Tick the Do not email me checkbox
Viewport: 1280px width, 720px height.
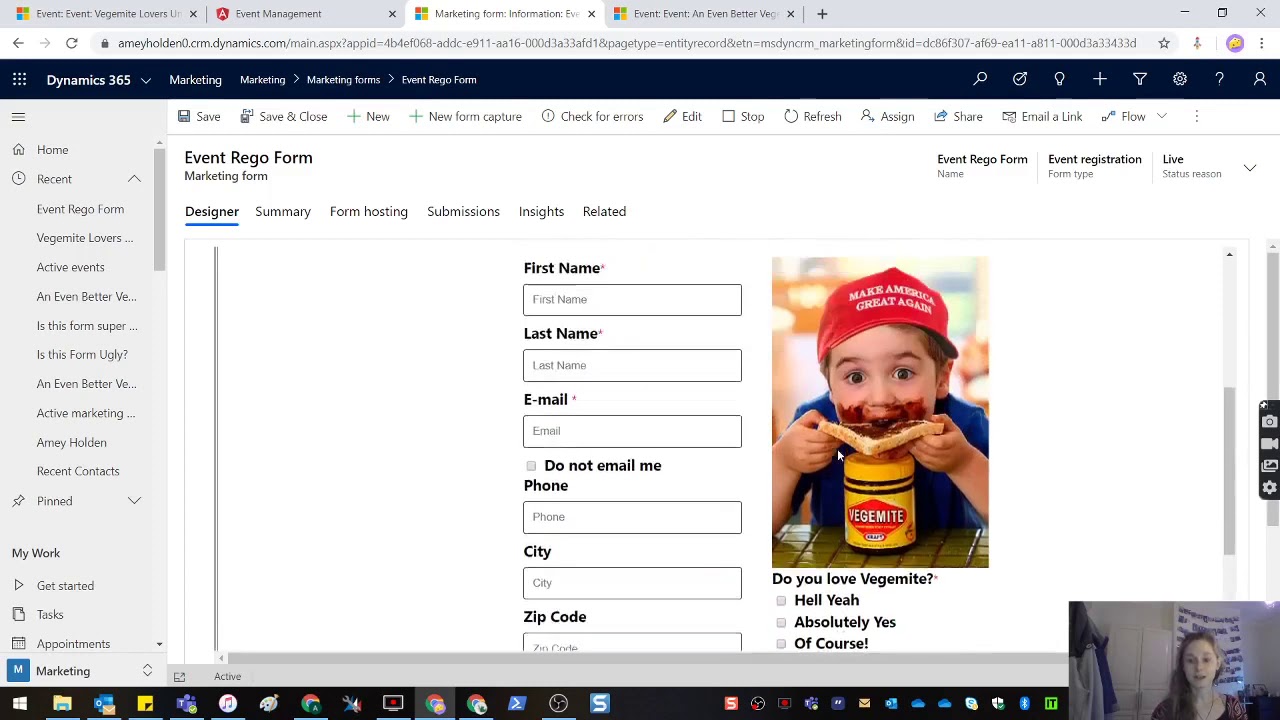click(x=531, y=466)
